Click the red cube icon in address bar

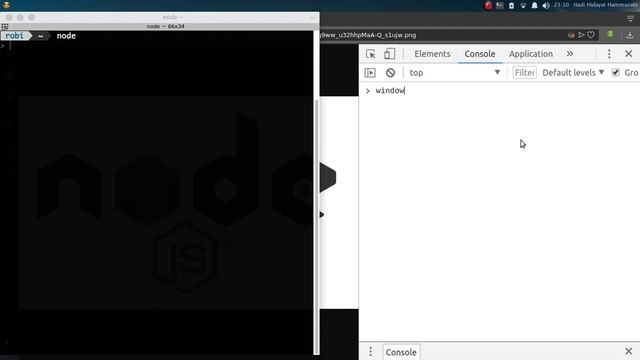tap(571, 35)
